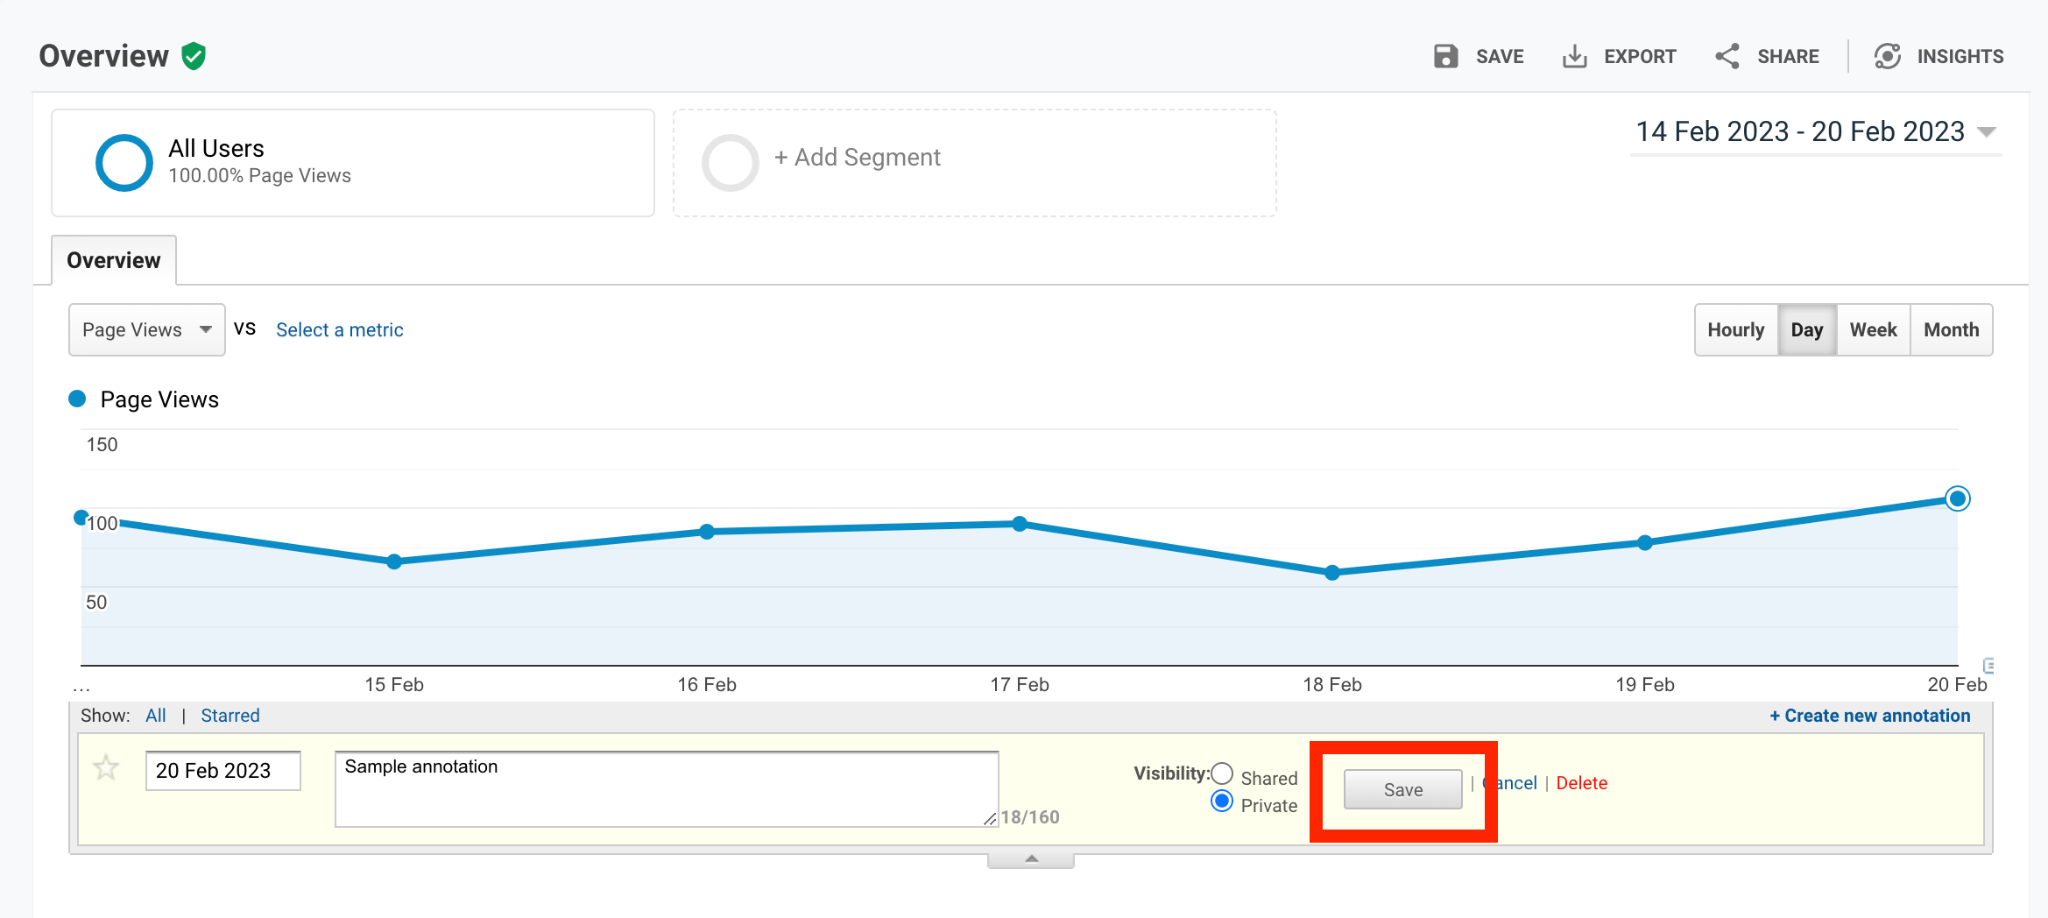Select Private visibility option
The height and width of the screenshot is (918, 2048).
[x=1222, y=801]
